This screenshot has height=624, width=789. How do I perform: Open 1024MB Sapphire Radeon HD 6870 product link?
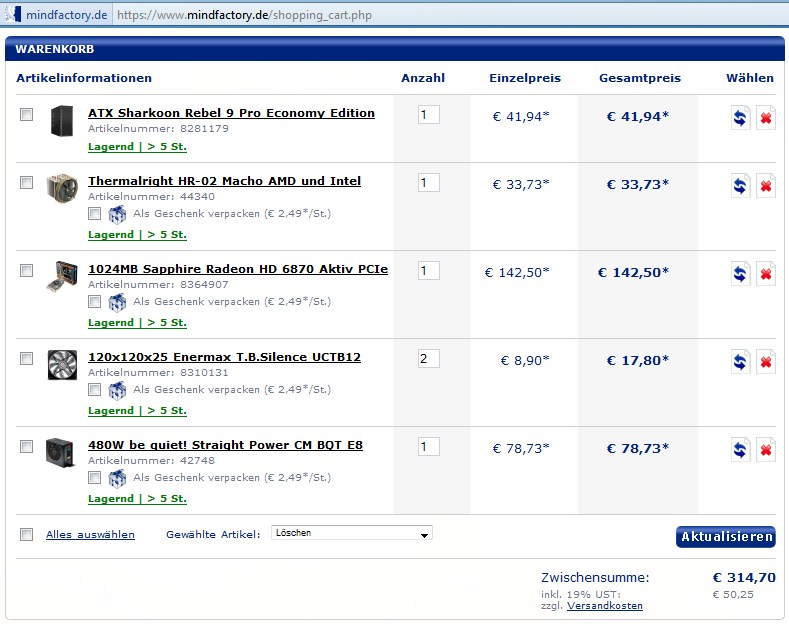click(238, 269)
